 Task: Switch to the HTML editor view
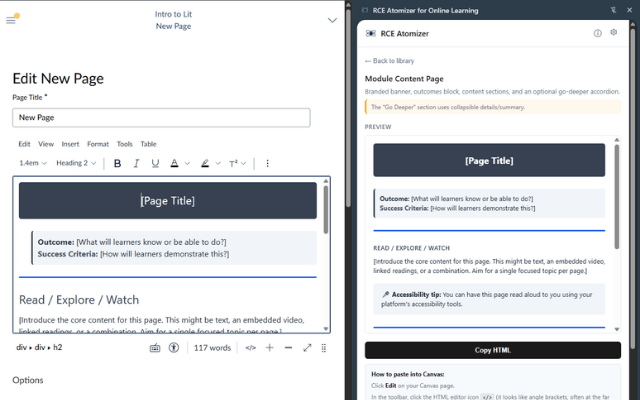click(251, 348)
